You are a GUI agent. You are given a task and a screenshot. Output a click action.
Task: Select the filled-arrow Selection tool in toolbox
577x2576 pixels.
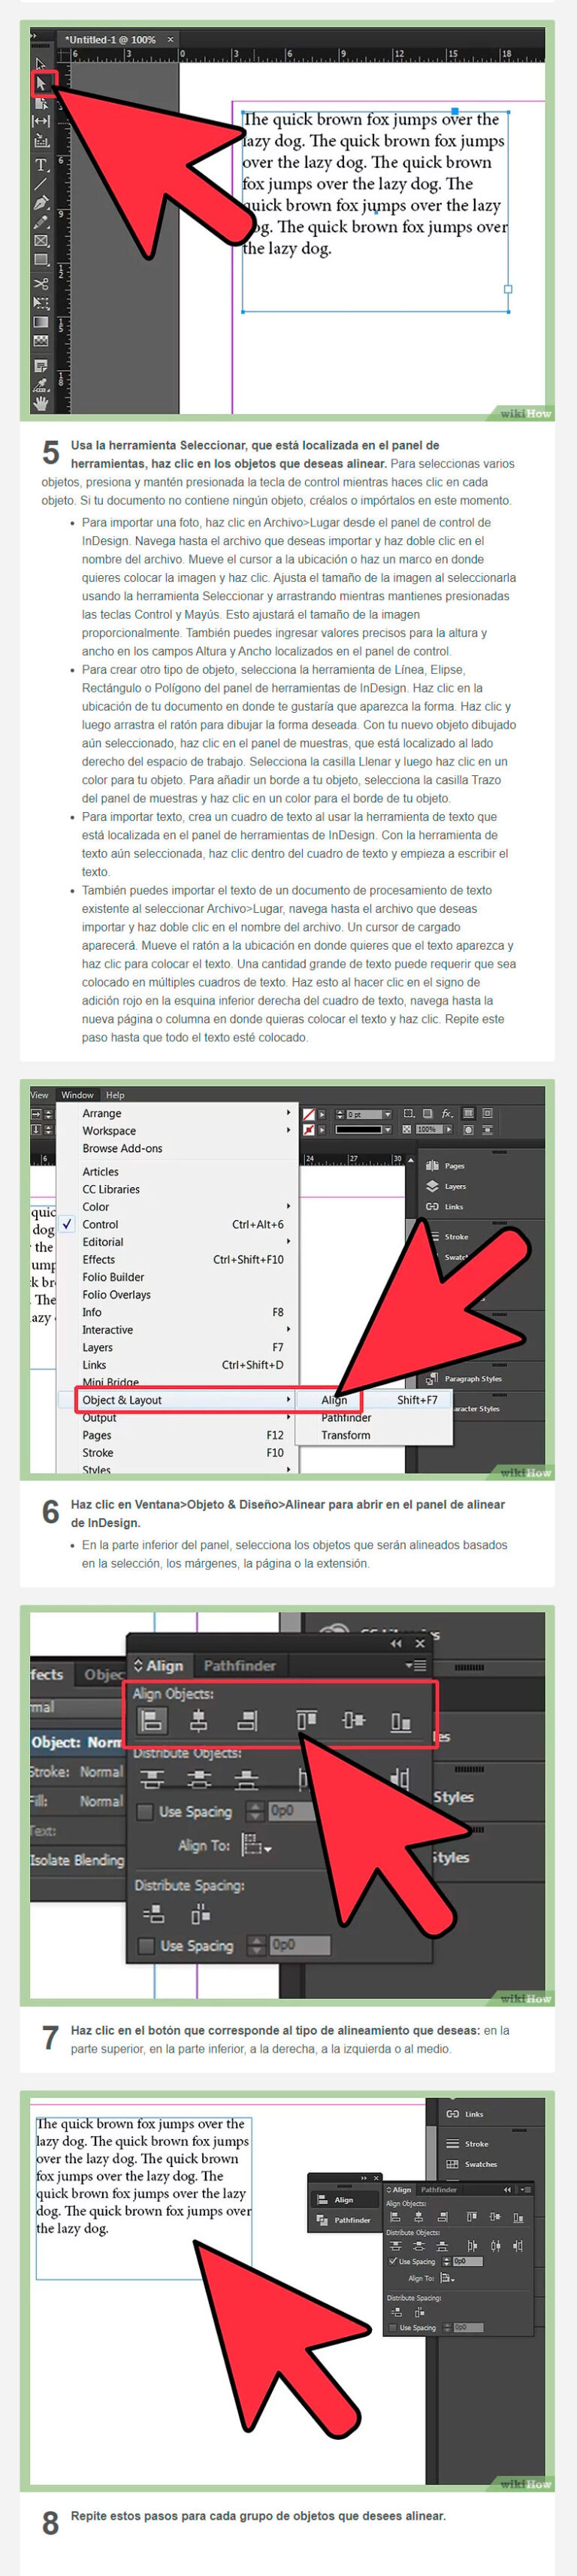coord(41,84)
